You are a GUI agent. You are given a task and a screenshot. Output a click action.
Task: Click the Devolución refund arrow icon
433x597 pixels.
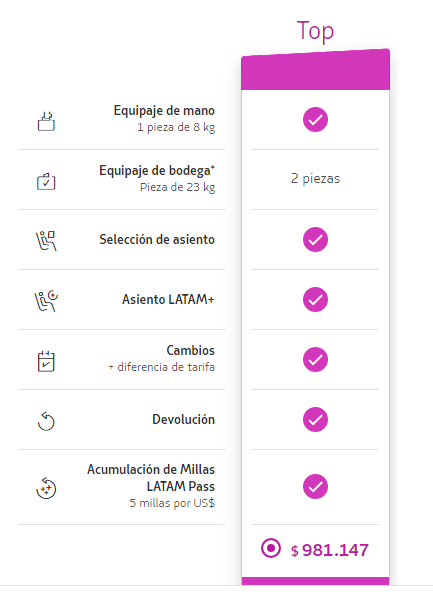46,421
